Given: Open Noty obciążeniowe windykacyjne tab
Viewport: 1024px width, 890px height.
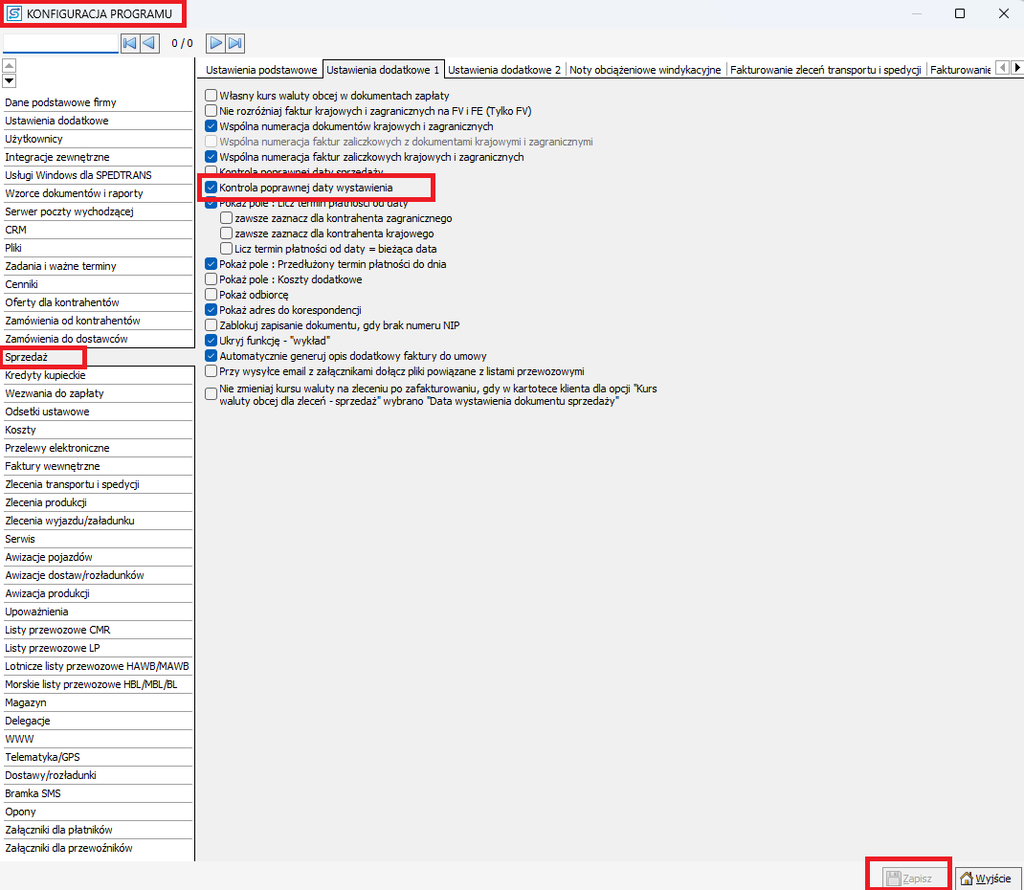Looking at the screenshot, I should coord(645,69).
